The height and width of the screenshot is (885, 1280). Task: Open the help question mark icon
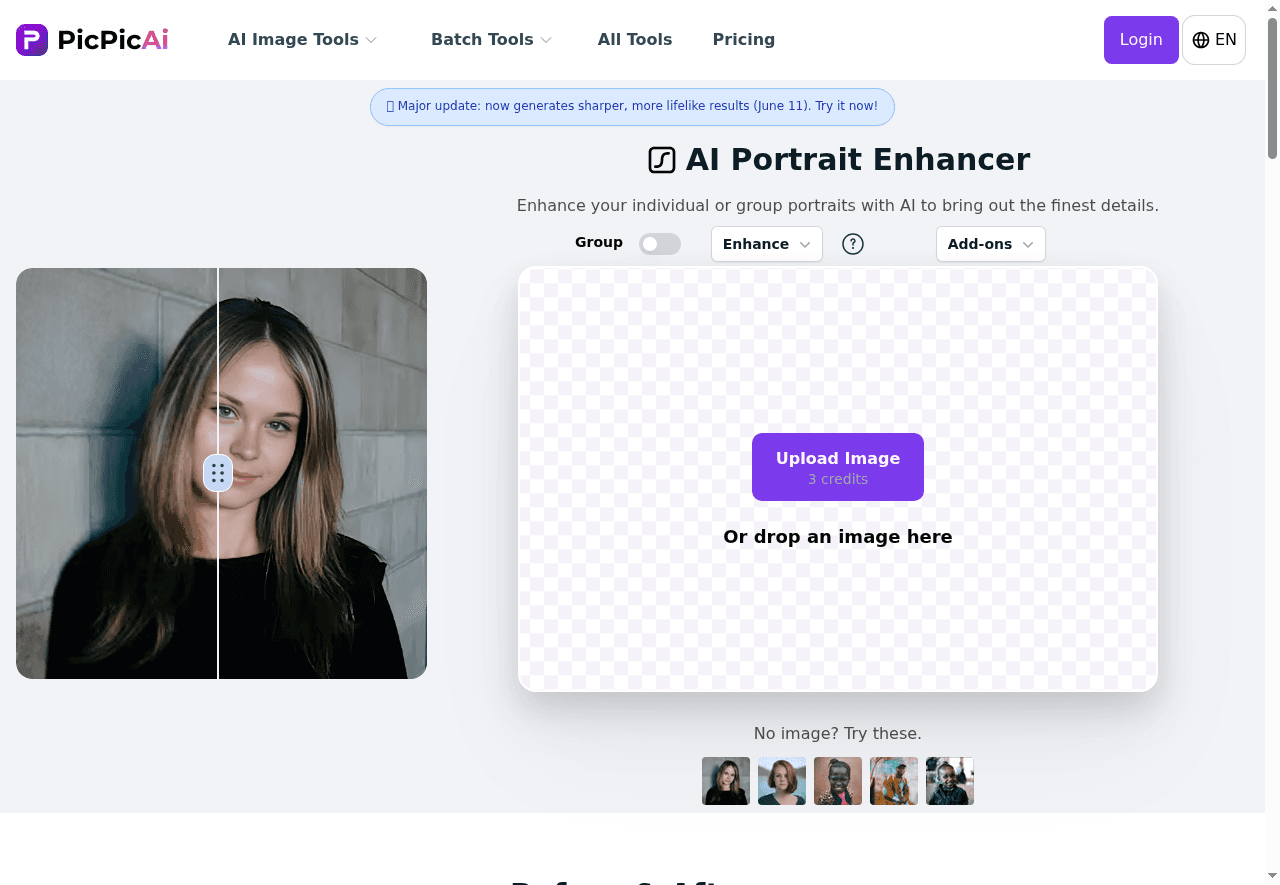(x=852, y=243)
